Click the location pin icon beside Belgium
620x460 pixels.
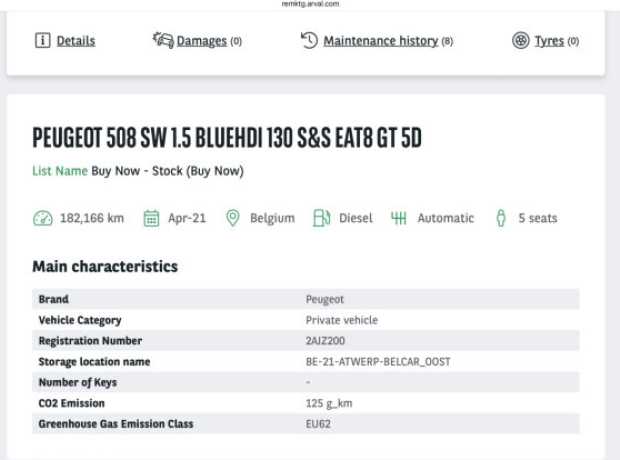[x=232, y=218]
